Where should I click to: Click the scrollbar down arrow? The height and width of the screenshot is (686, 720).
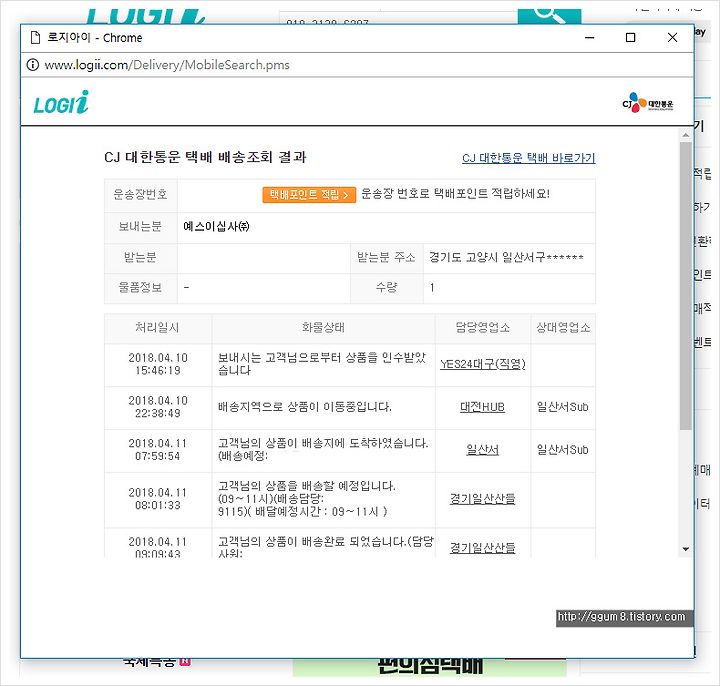pyautogui.click(x=686, y=549)
